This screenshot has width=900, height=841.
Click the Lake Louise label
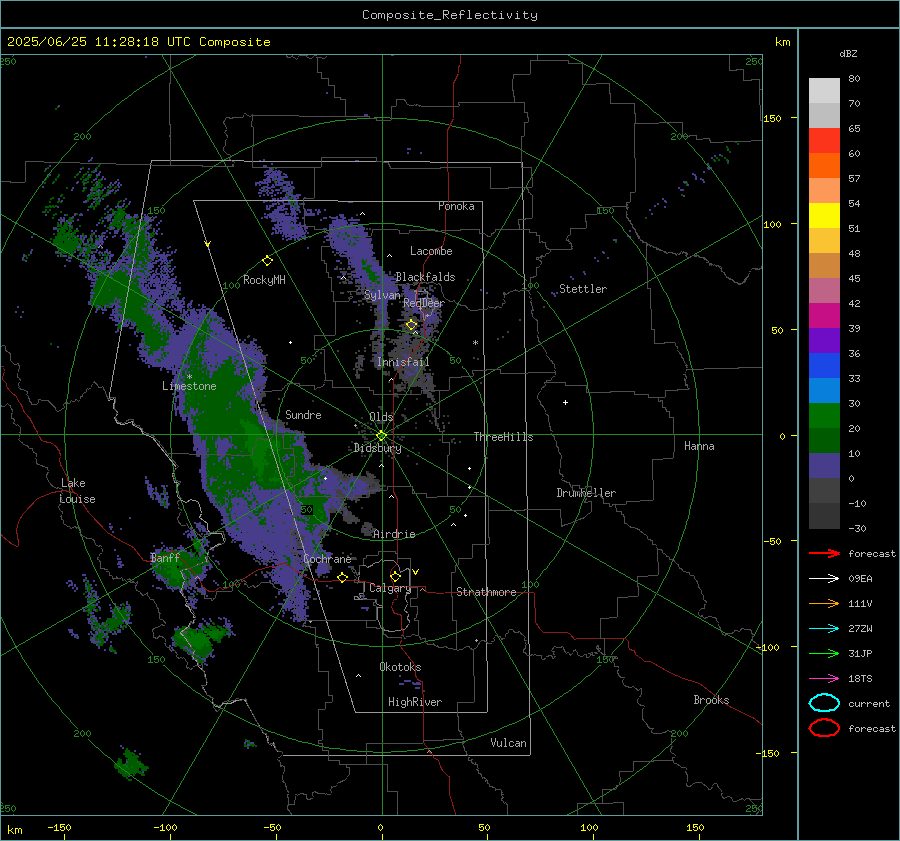coord(77,491)
